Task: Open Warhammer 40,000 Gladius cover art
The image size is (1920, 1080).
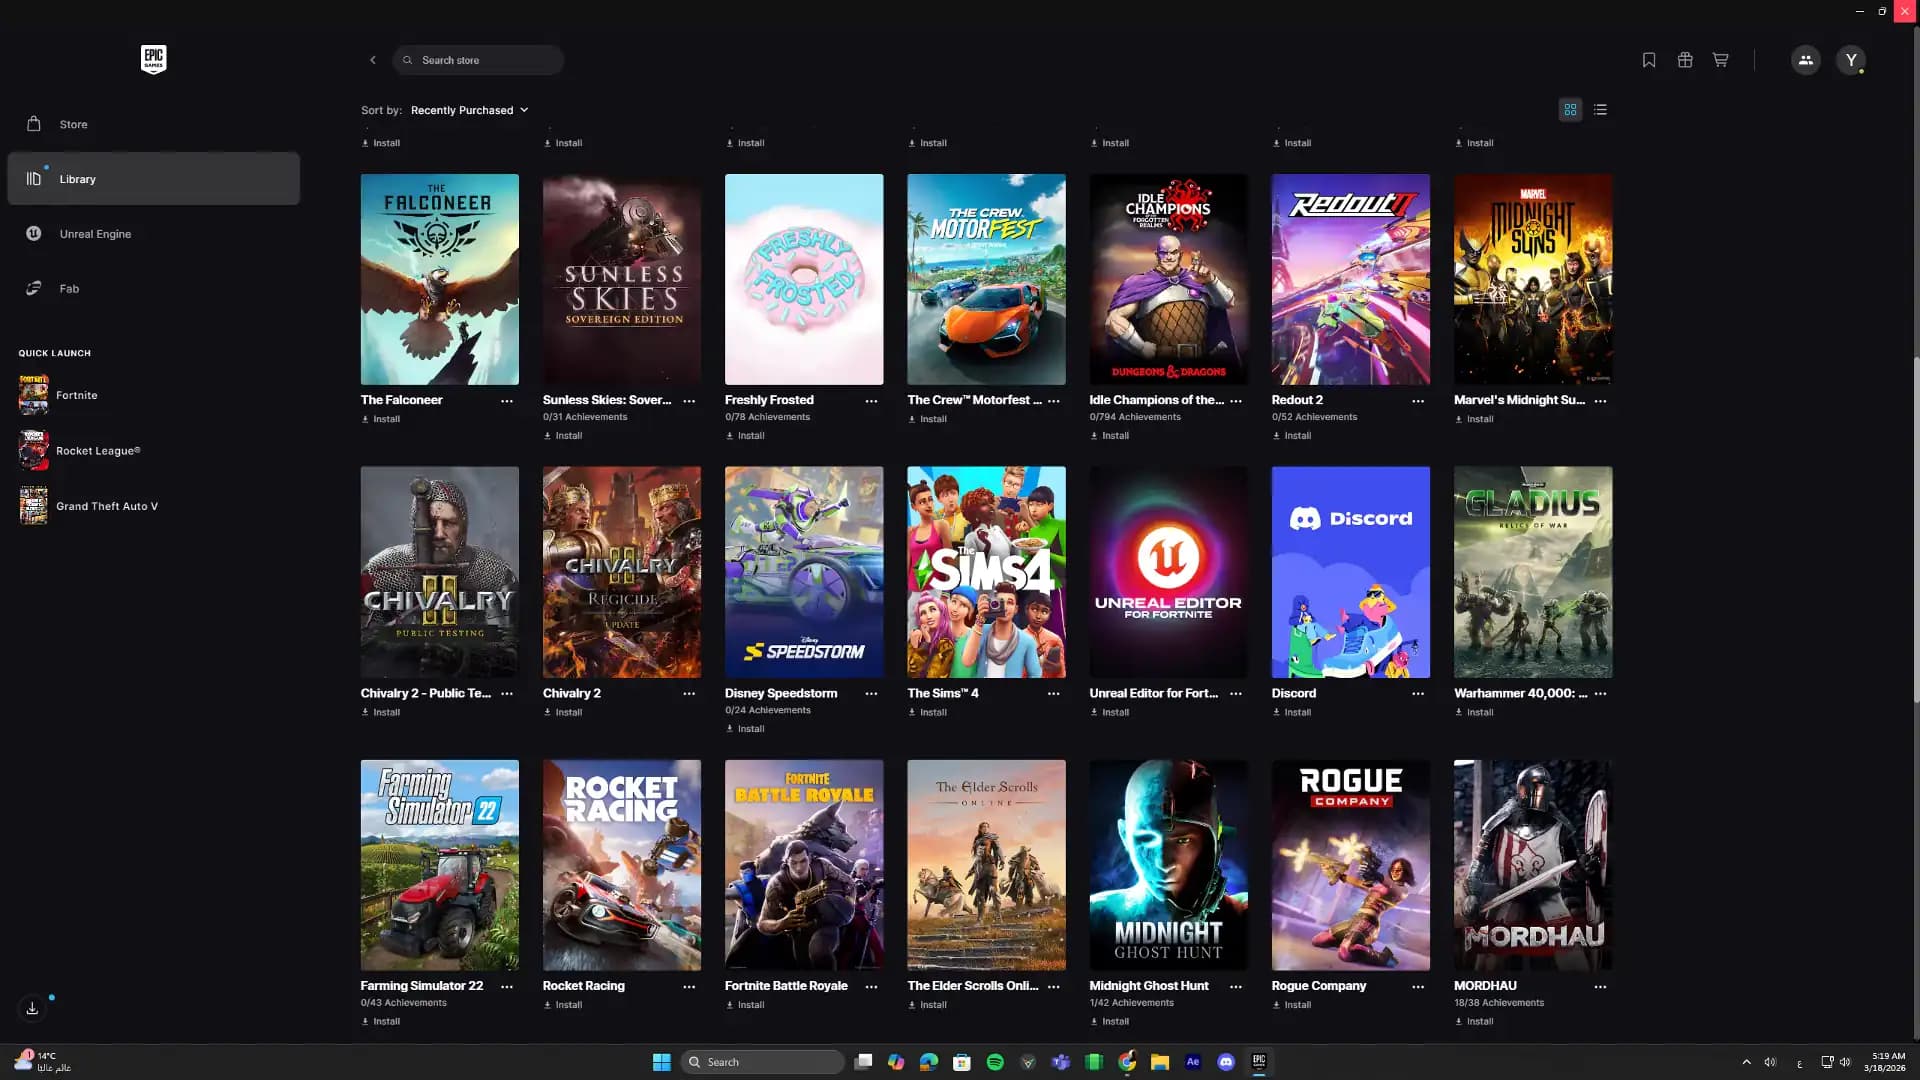Action: pos(1533,572)
